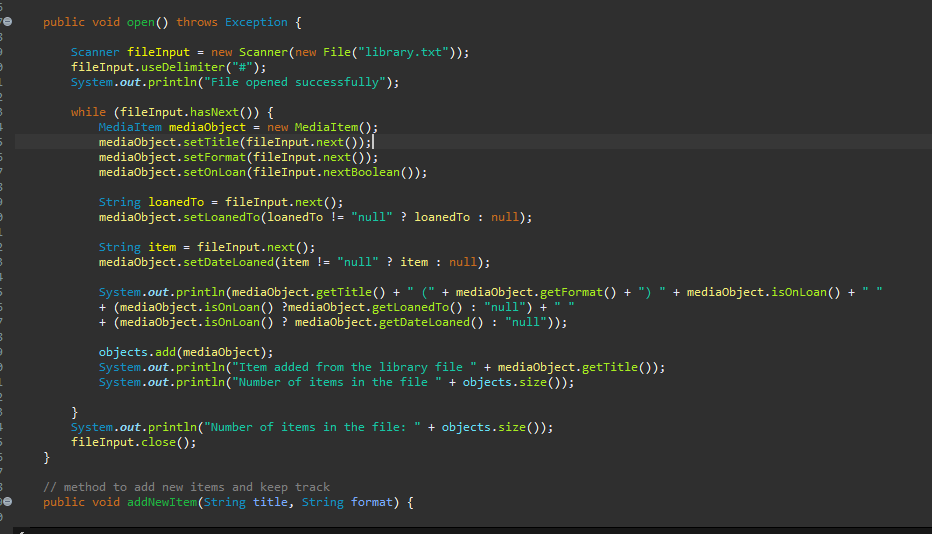Click the 'setLoanedTo' method call

pyautogui.click(x=221, y=217)
